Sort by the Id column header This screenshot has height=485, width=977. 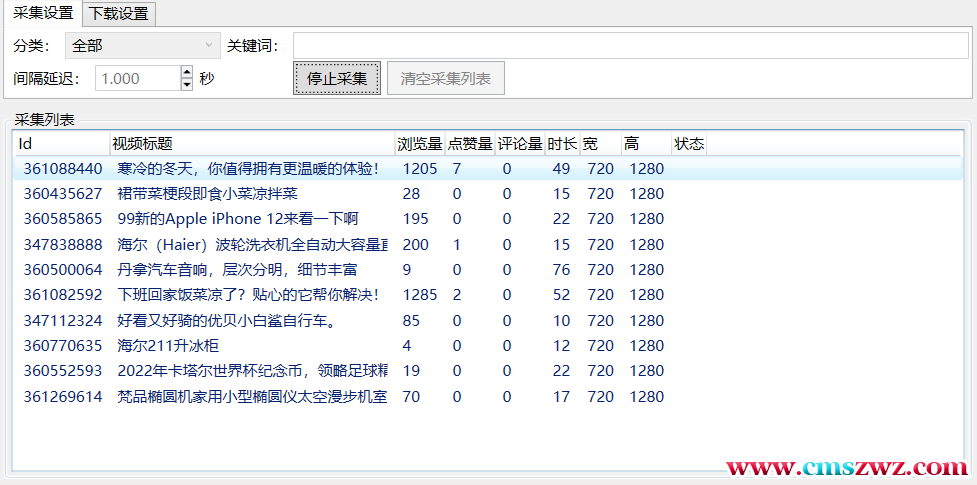pos(60,144)
